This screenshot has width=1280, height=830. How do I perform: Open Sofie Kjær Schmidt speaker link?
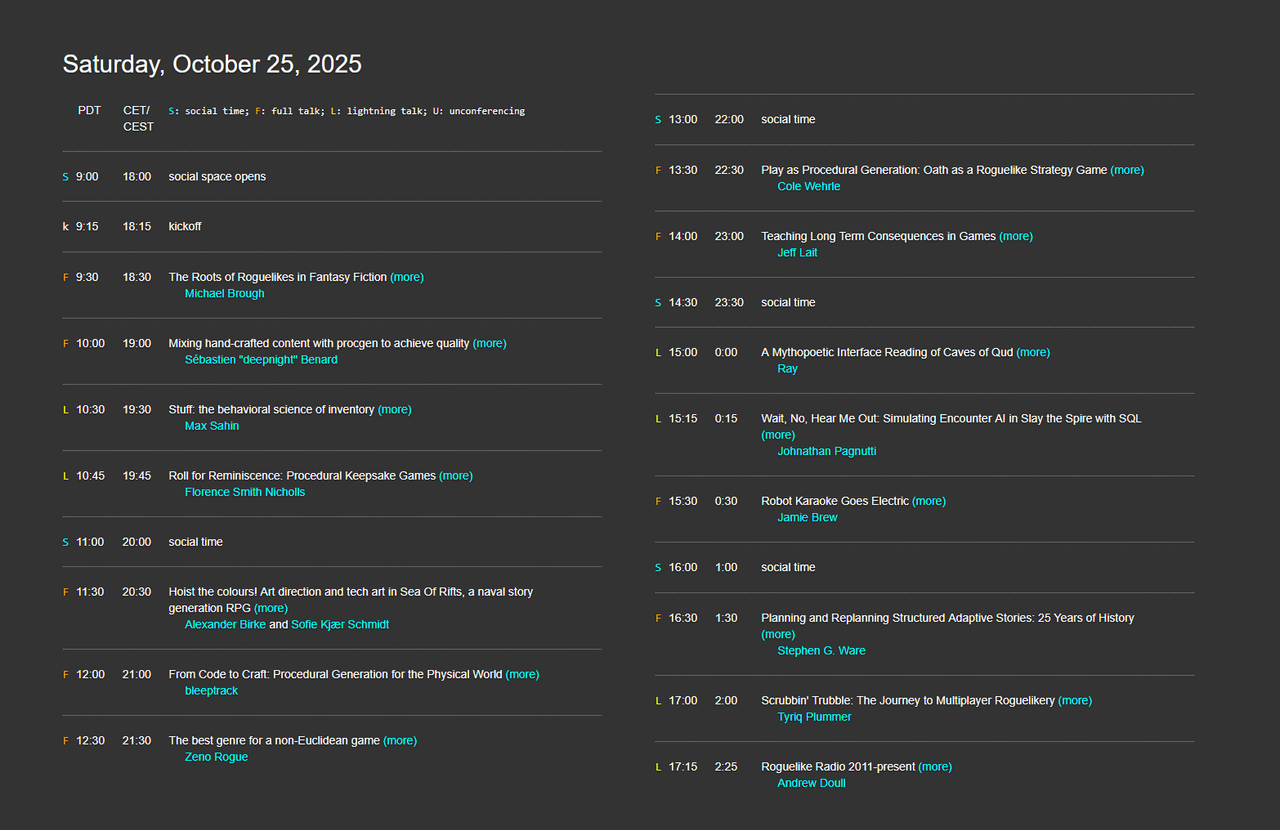(340, 625)
